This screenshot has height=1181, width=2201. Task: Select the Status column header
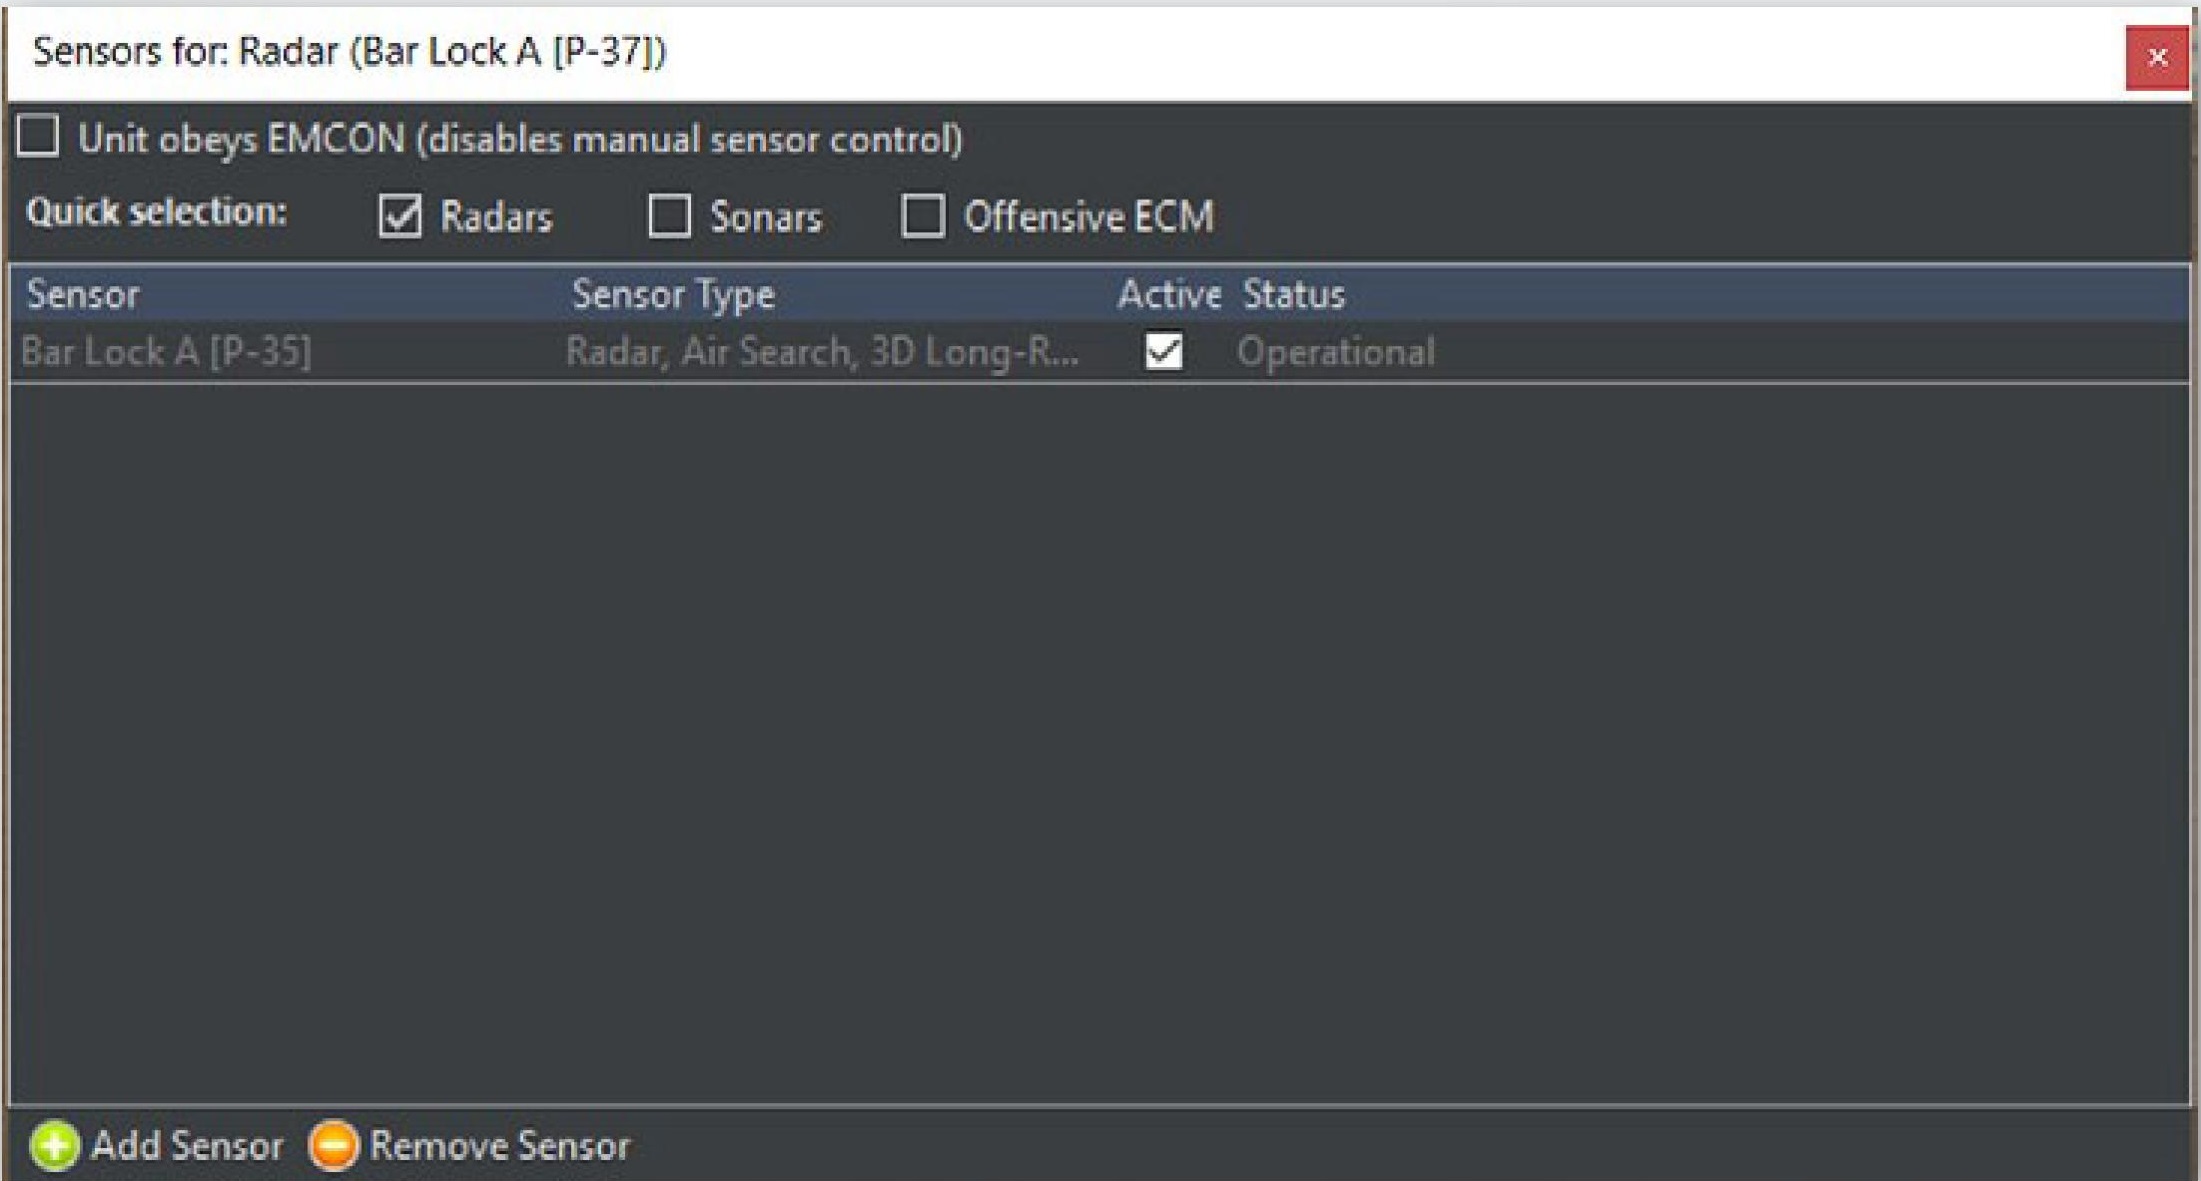[x=1293, y=294]
